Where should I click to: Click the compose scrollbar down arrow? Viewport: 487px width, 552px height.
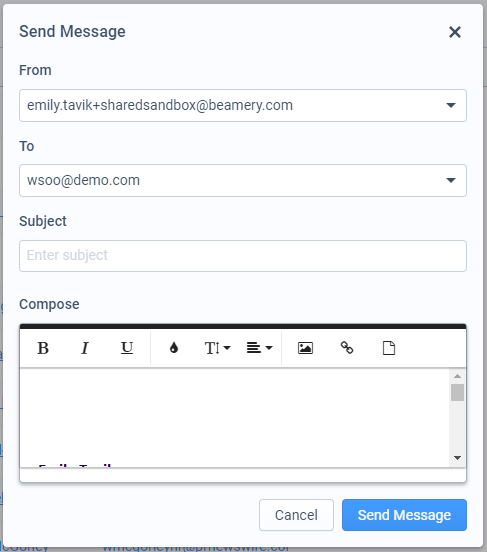[x=457, y=458]
